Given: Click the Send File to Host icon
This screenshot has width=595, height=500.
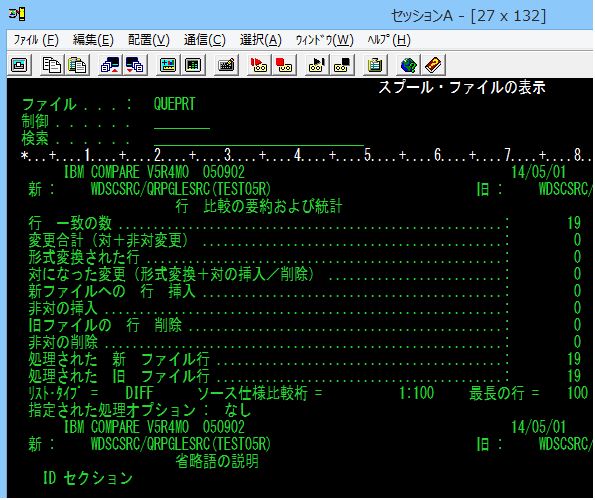Looking at the screenshot, I should pos(110,65).
